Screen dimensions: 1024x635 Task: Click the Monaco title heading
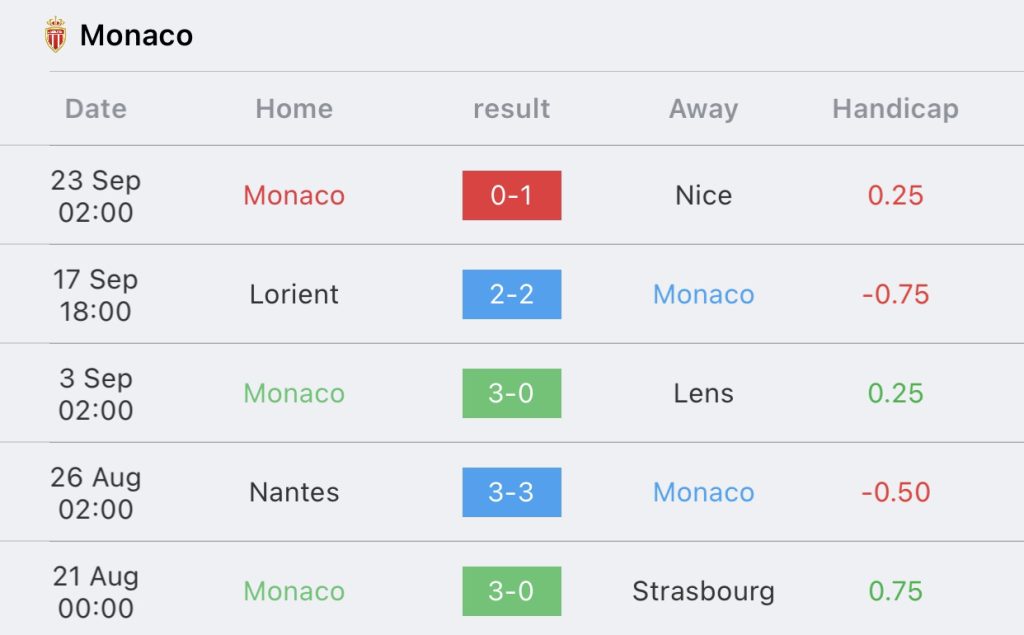[136, 36]
